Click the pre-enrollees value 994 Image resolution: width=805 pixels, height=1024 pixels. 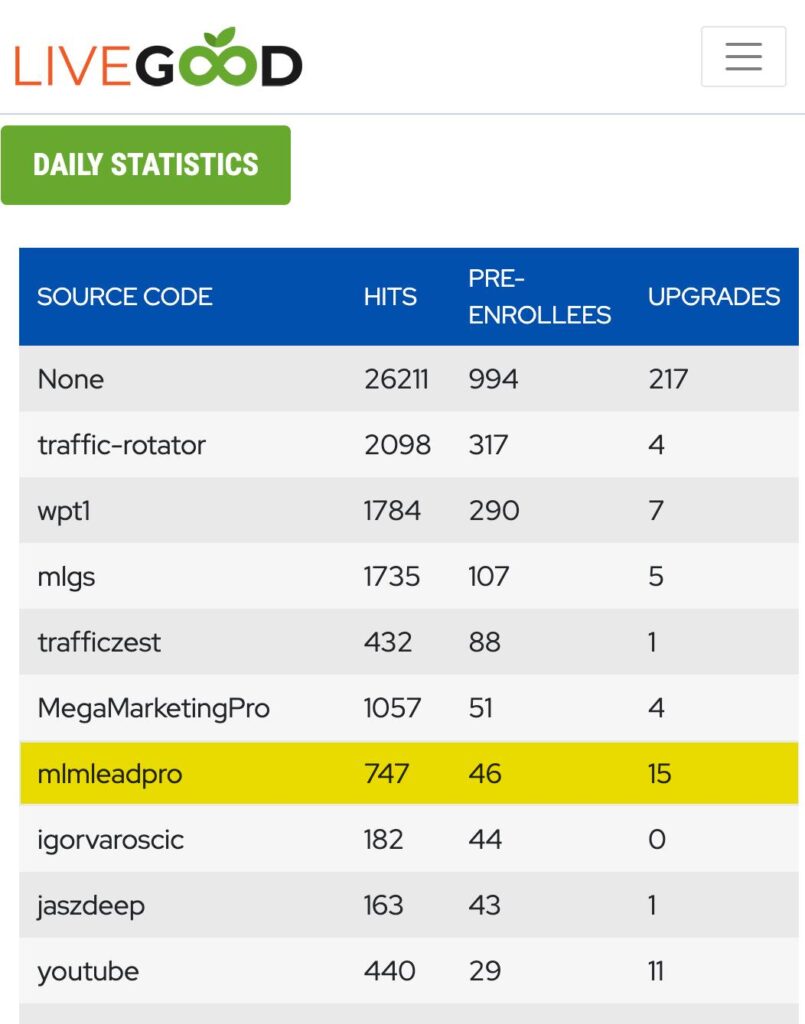coord(493,379)
